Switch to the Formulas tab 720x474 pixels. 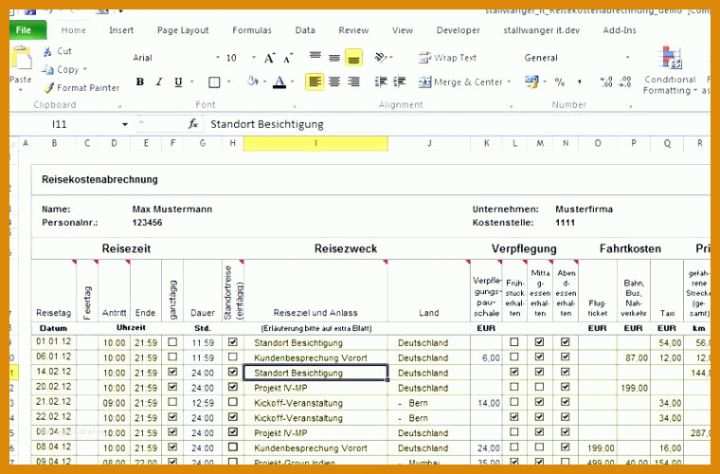pos(252,30)
